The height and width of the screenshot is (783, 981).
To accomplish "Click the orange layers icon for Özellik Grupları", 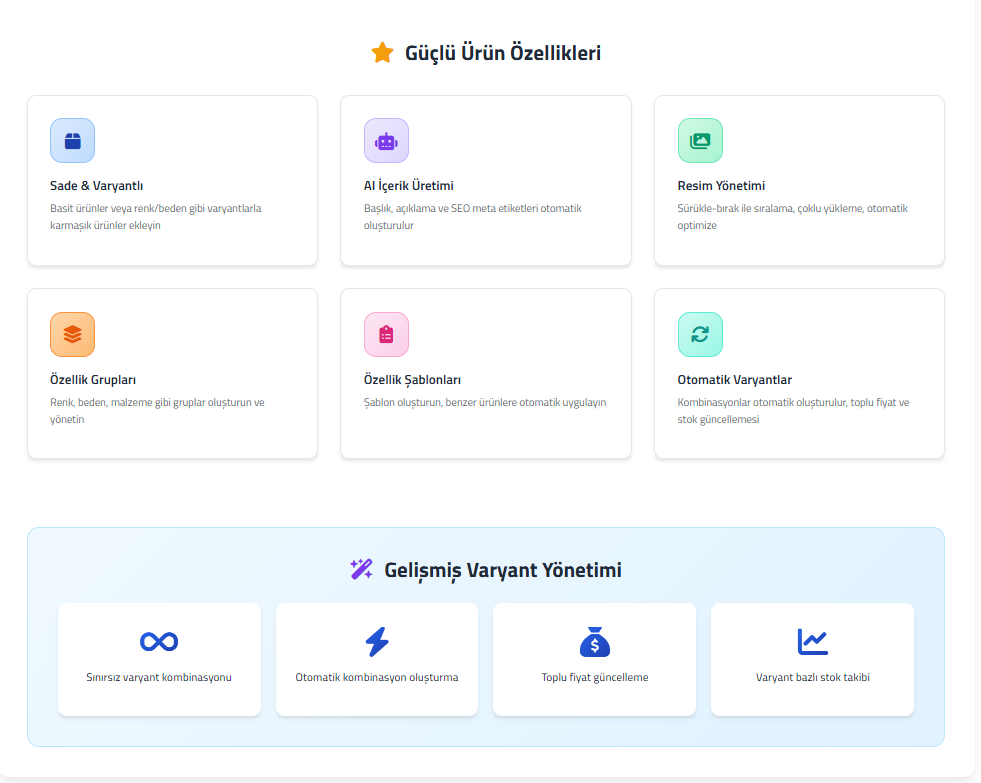I will click(72, 334).
